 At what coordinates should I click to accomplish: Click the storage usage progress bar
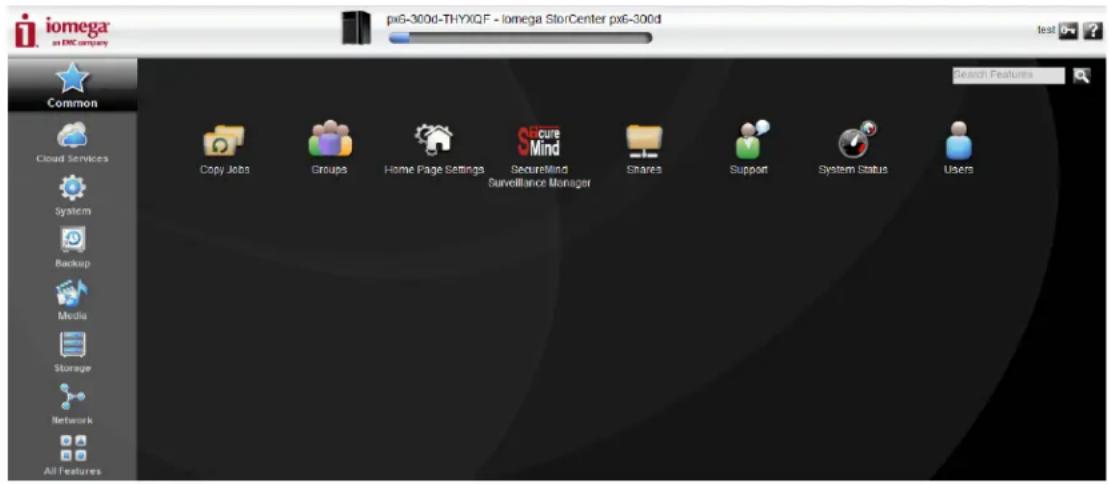520,38
